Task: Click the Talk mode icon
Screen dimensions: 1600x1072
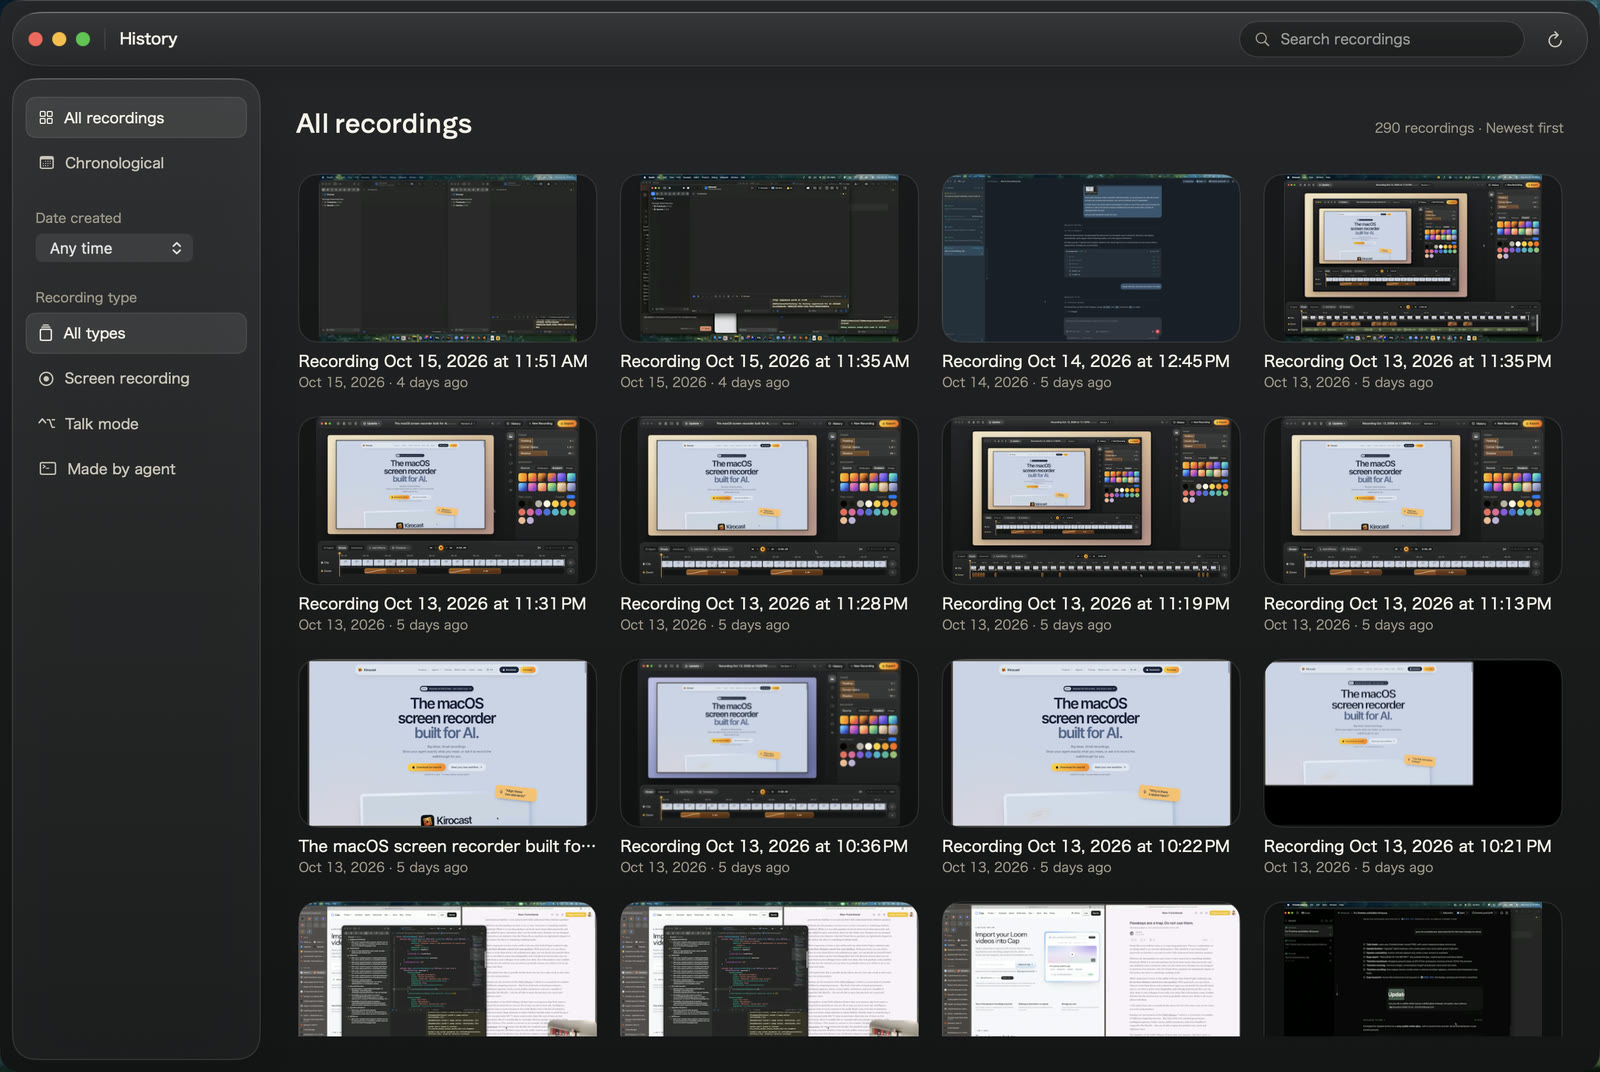Action: [x=46, y=423]
